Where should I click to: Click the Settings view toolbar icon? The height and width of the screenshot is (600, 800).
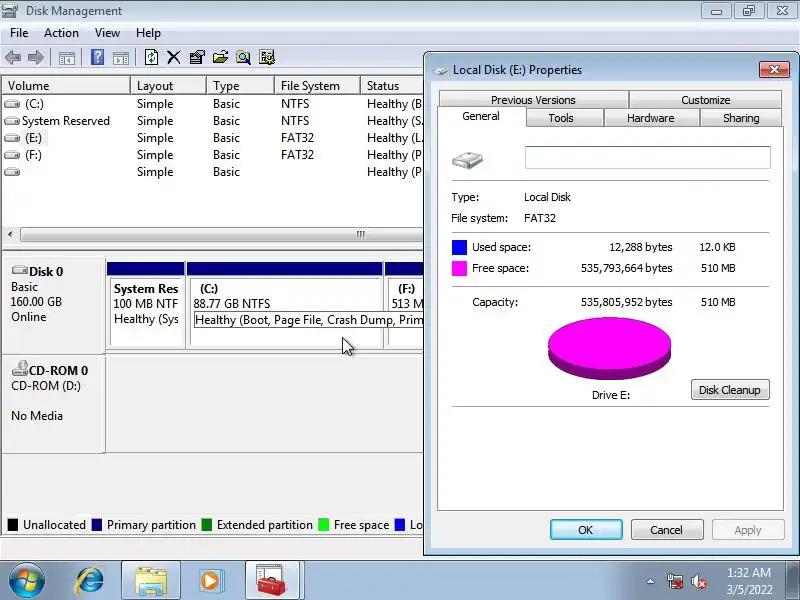tap(267, 57)
